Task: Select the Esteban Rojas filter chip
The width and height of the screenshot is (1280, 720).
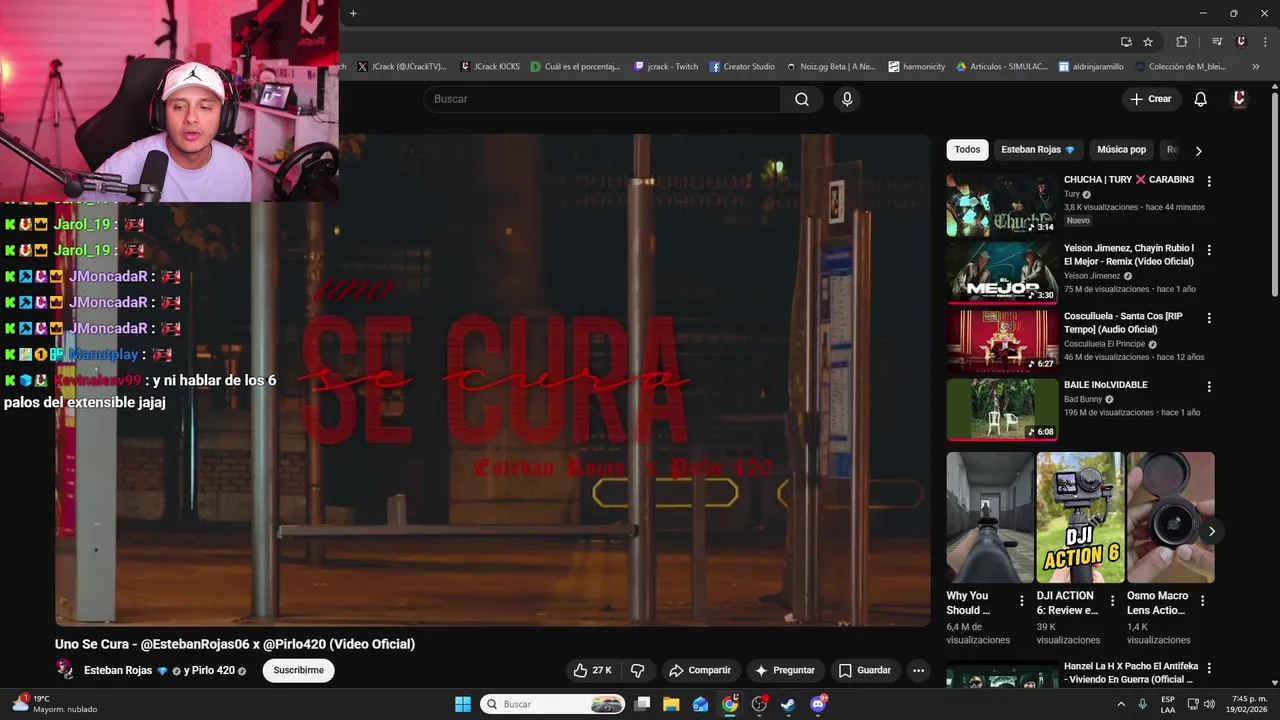Action: click(1038, 150)
